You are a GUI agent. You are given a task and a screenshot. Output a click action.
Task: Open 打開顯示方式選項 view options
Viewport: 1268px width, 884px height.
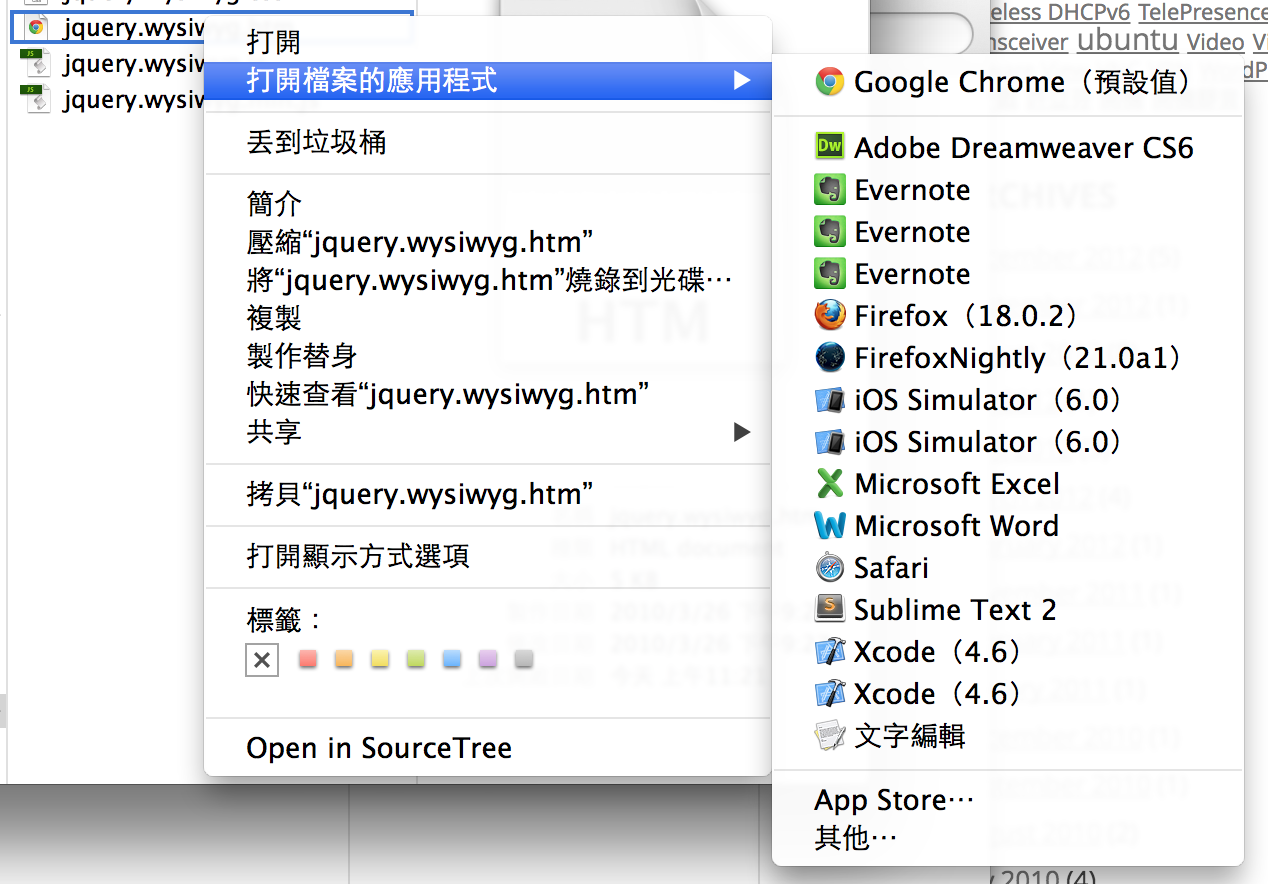pos(488,556)
